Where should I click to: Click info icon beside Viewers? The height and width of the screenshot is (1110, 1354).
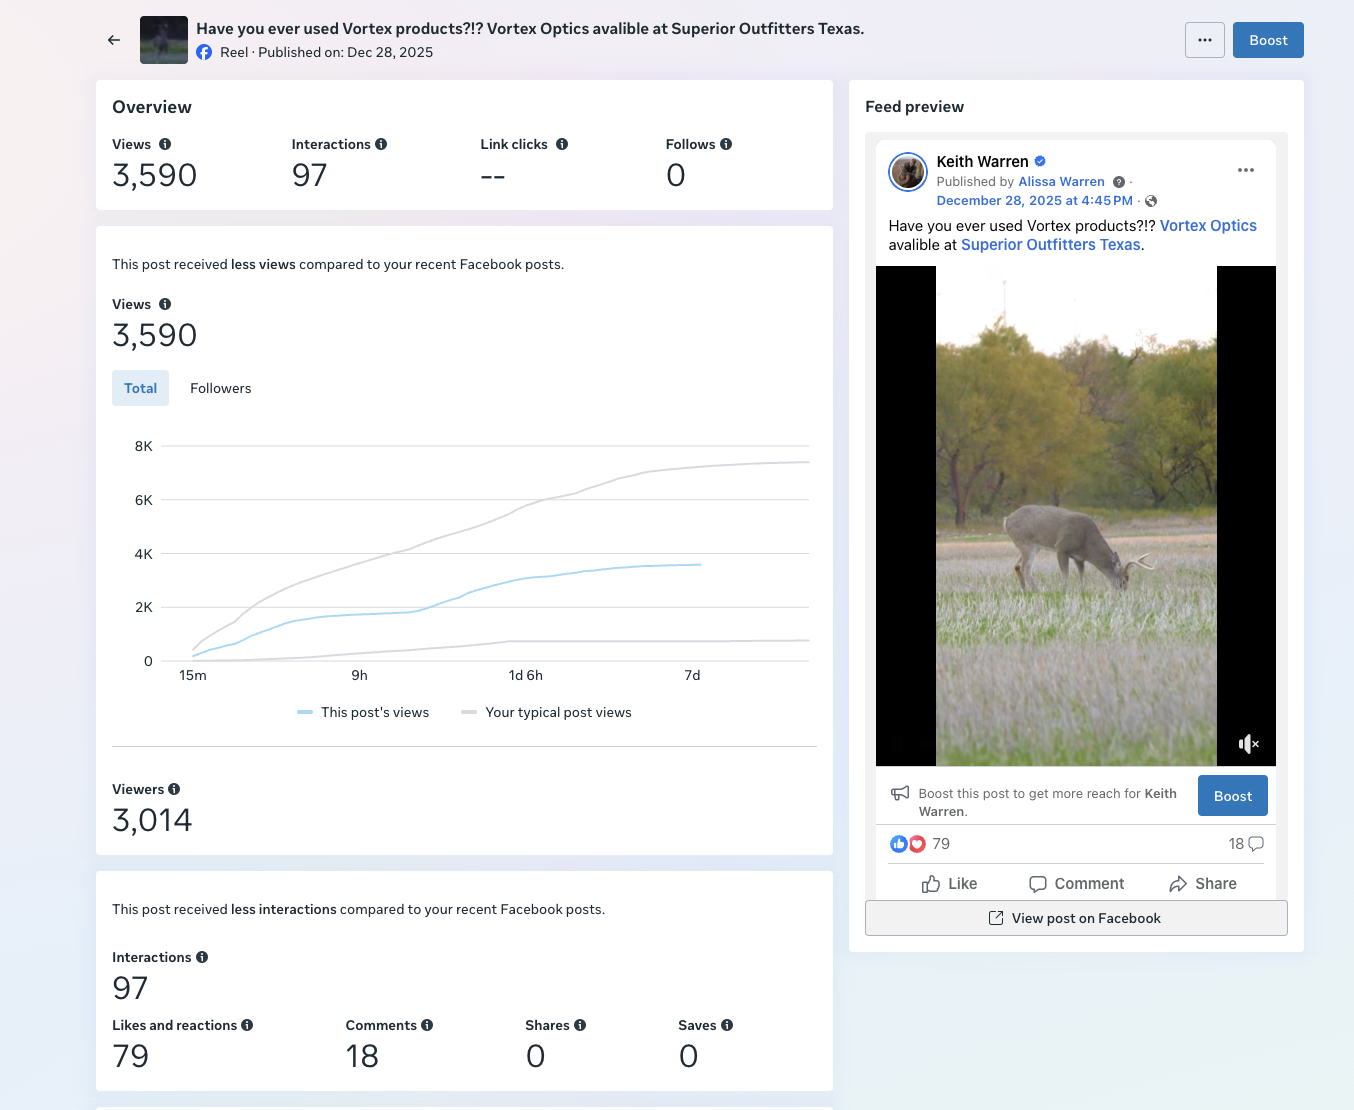pyautogui.click(x=174, y=789)
